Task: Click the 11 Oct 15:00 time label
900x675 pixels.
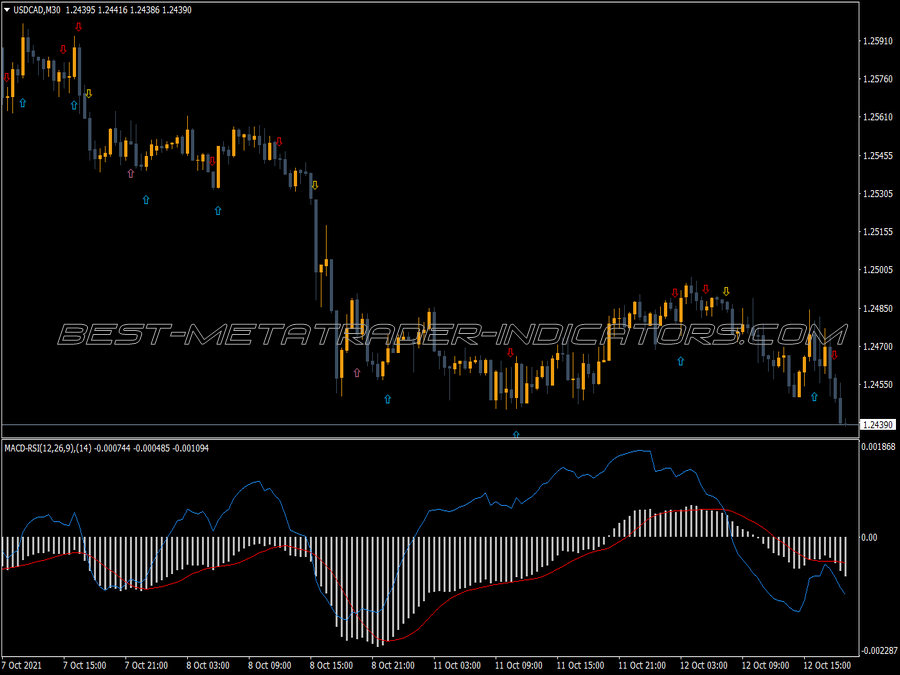Action: tap(580, 665)
